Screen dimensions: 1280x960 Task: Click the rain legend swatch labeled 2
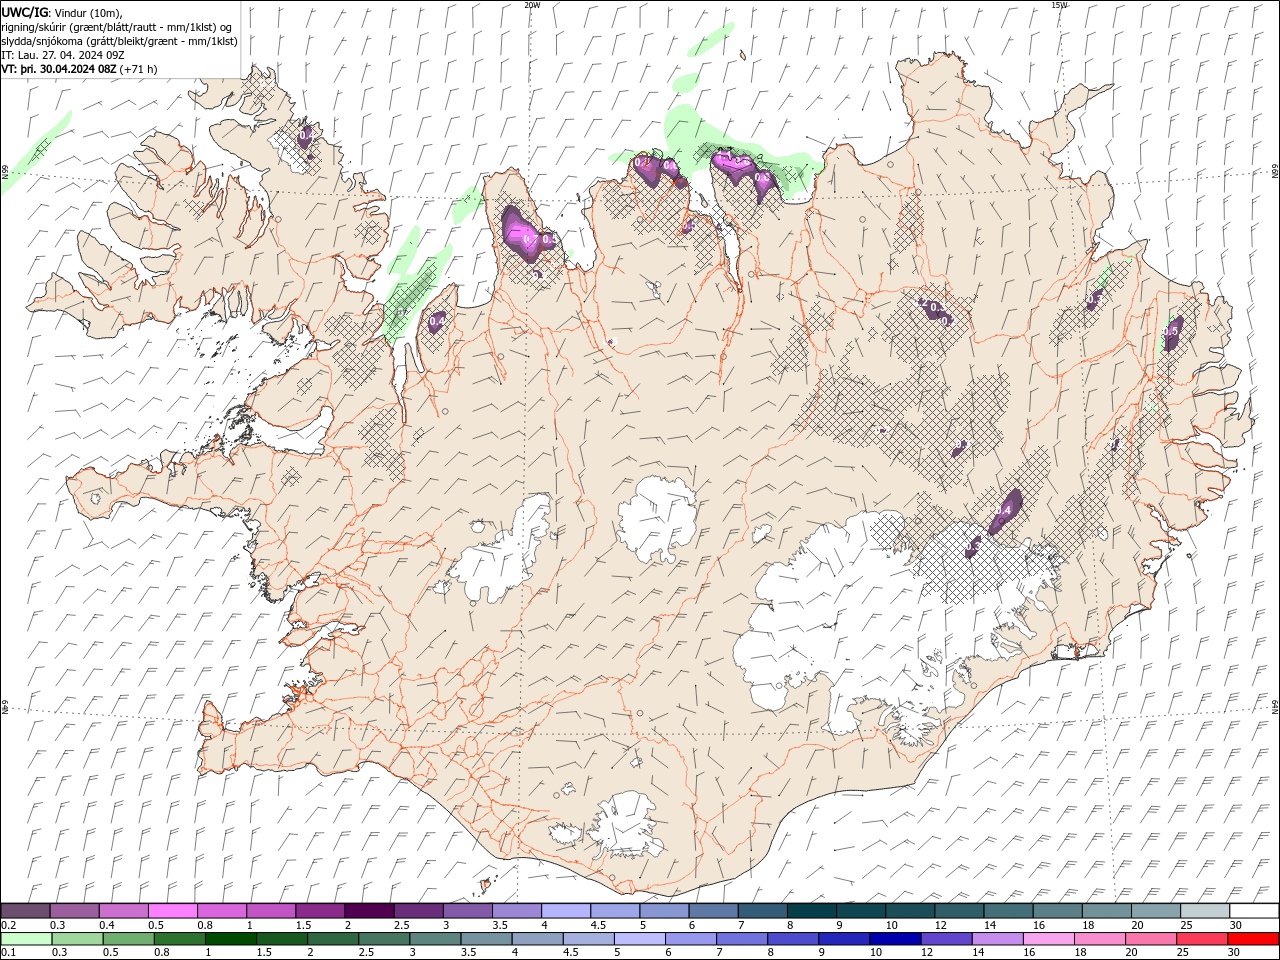coord(332,939)
